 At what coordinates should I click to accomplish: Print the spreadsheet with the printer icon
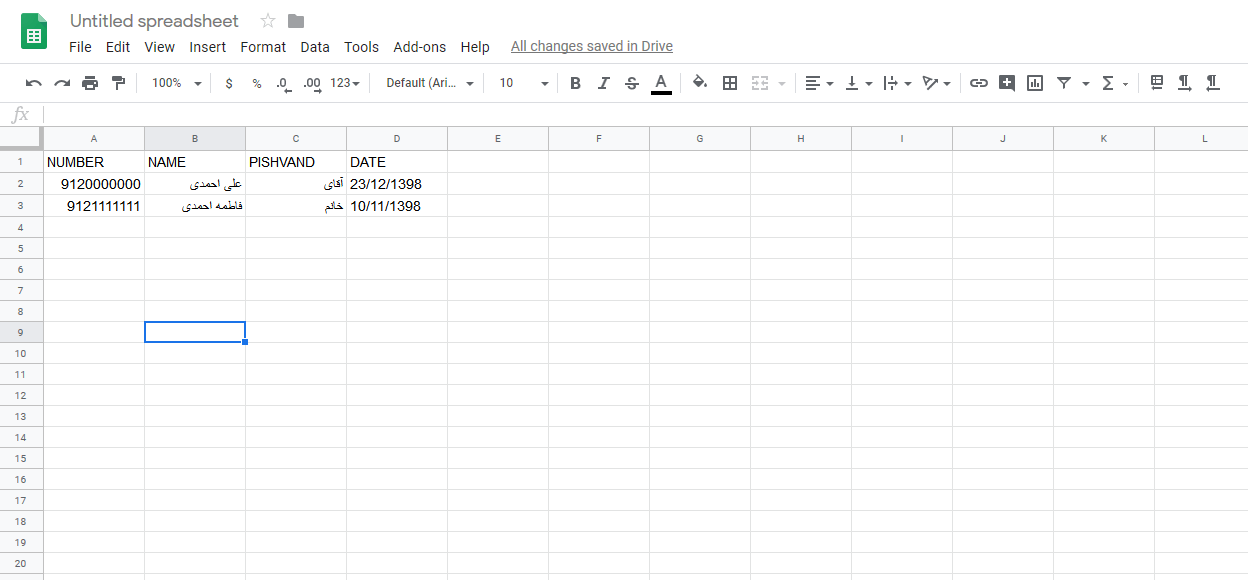90,83
